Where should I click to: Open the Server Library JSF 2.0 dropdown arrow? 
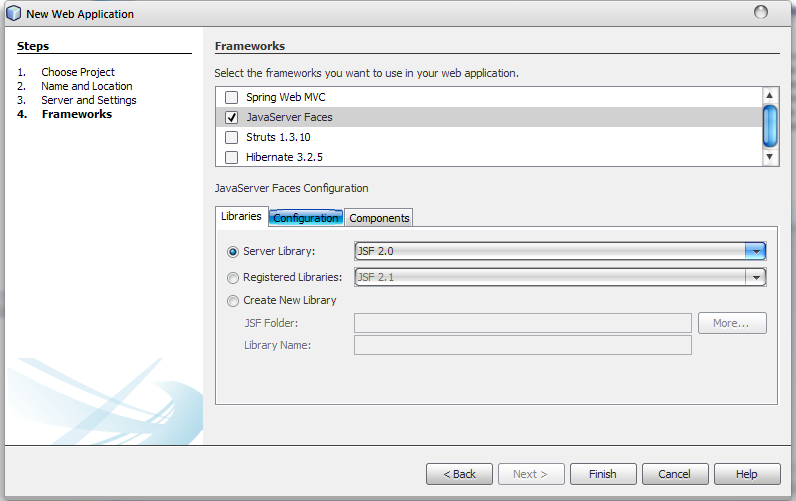coord(755,251)
